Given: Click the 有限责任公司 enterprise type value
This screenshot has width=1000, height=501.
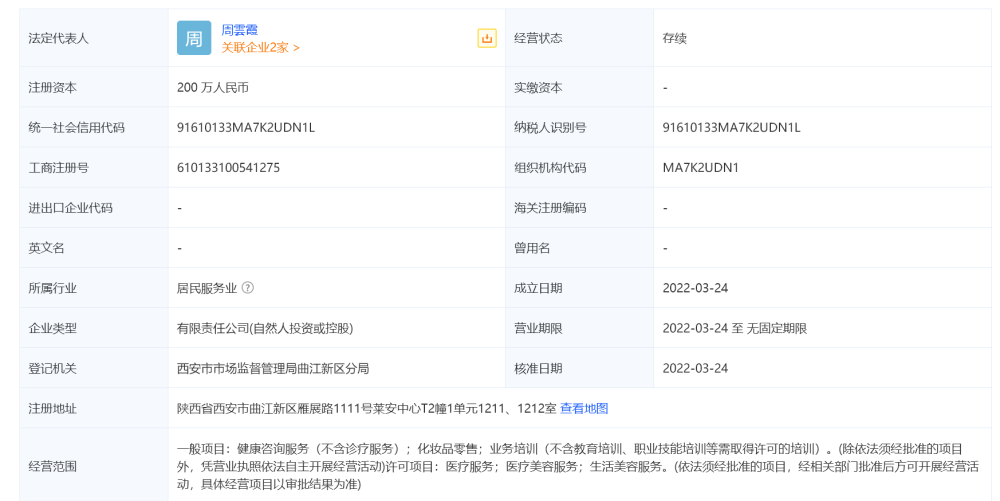Looking at the screenshot, I should [x=265, y=328].
